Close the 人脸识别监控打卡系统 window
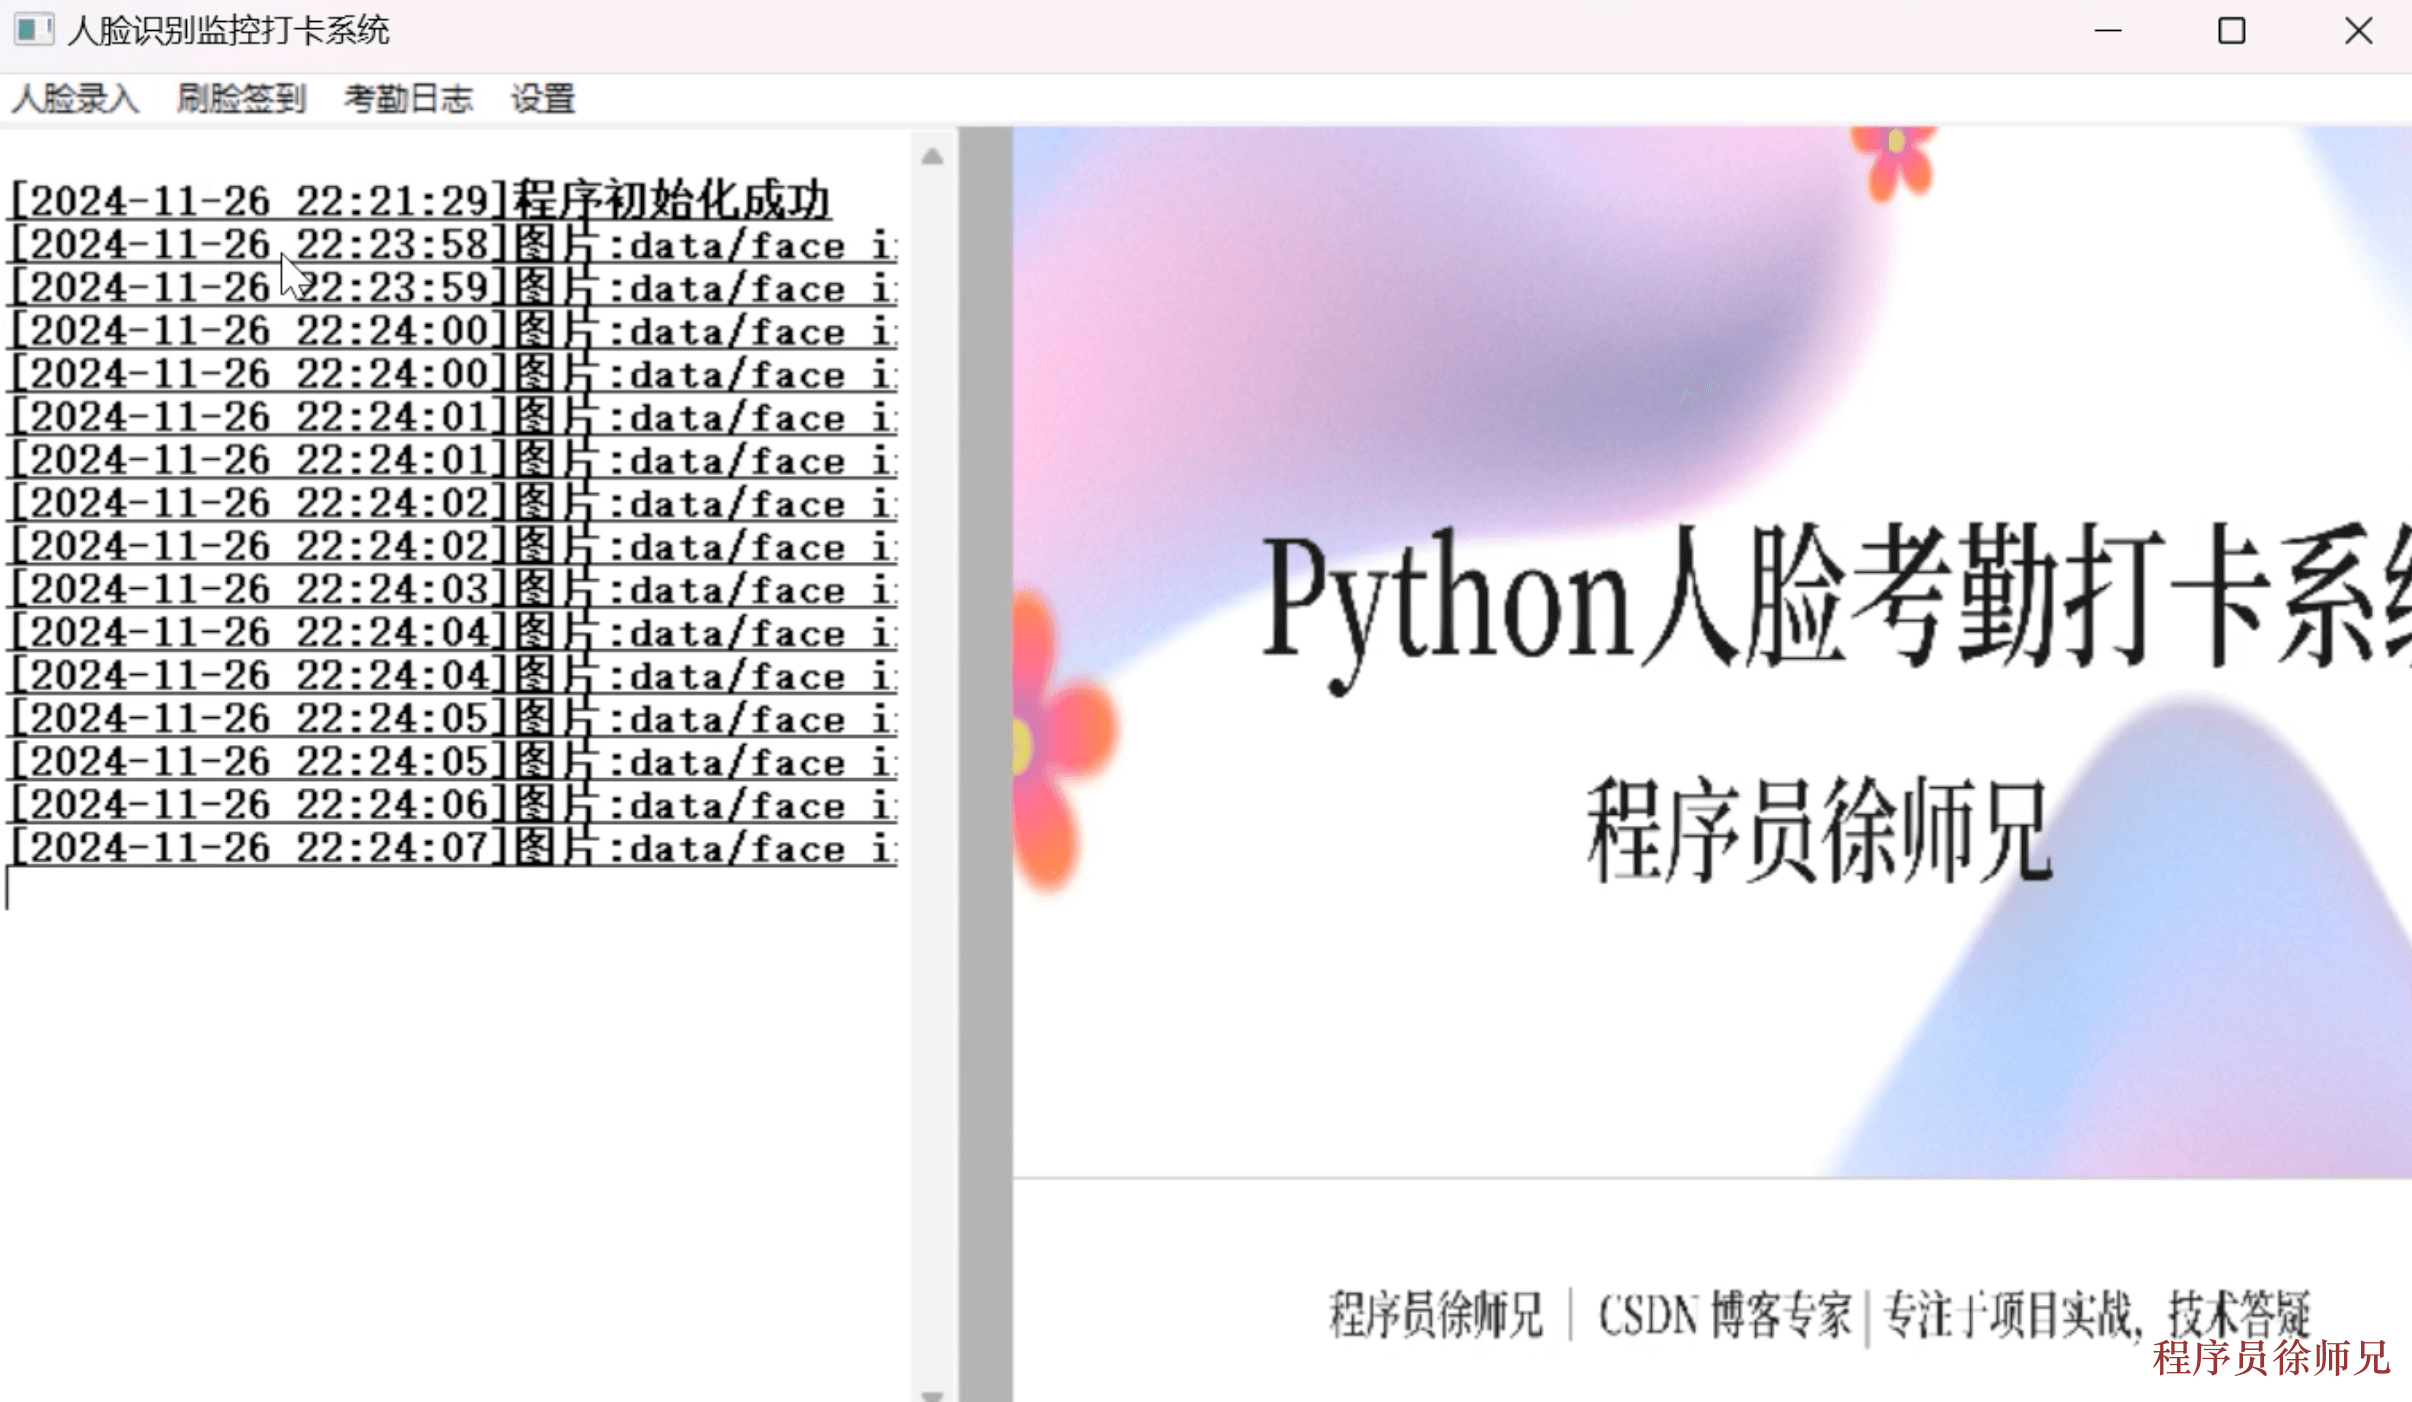The image size is (2412, 1402). [x=2358, y=31]
